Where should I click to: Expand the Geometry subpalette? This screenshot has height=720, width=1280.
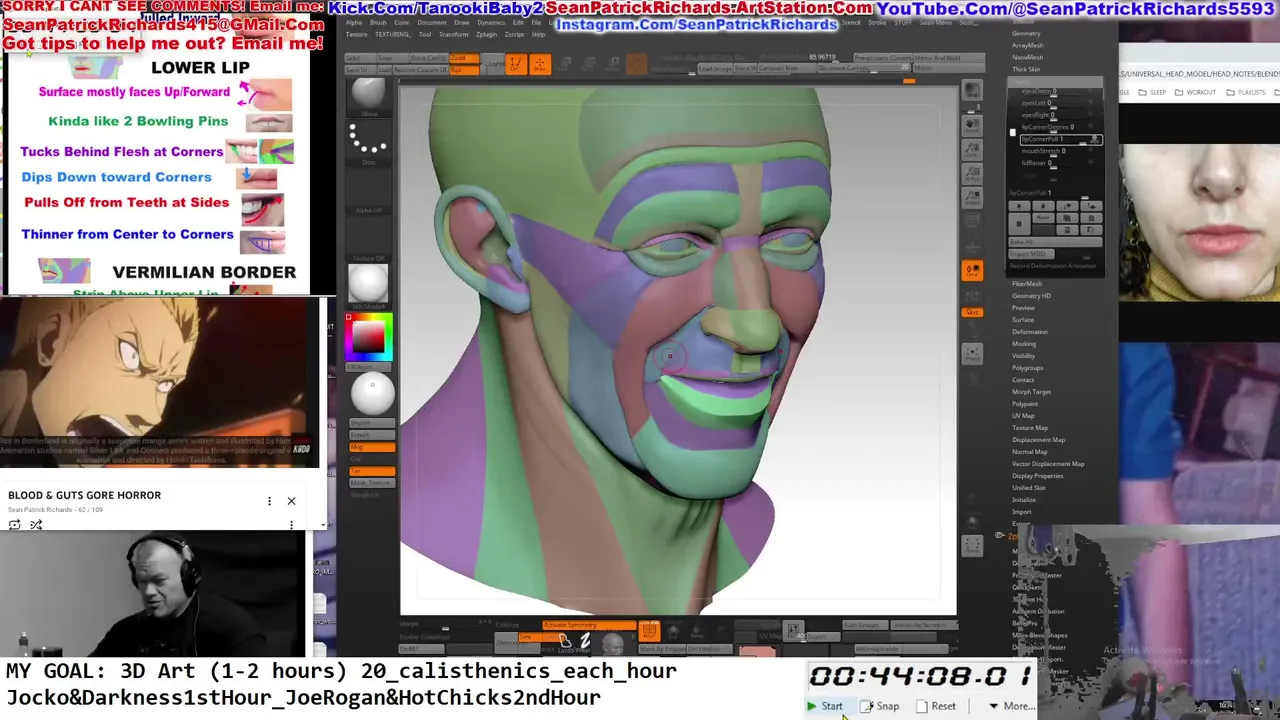click(1026, 33)
